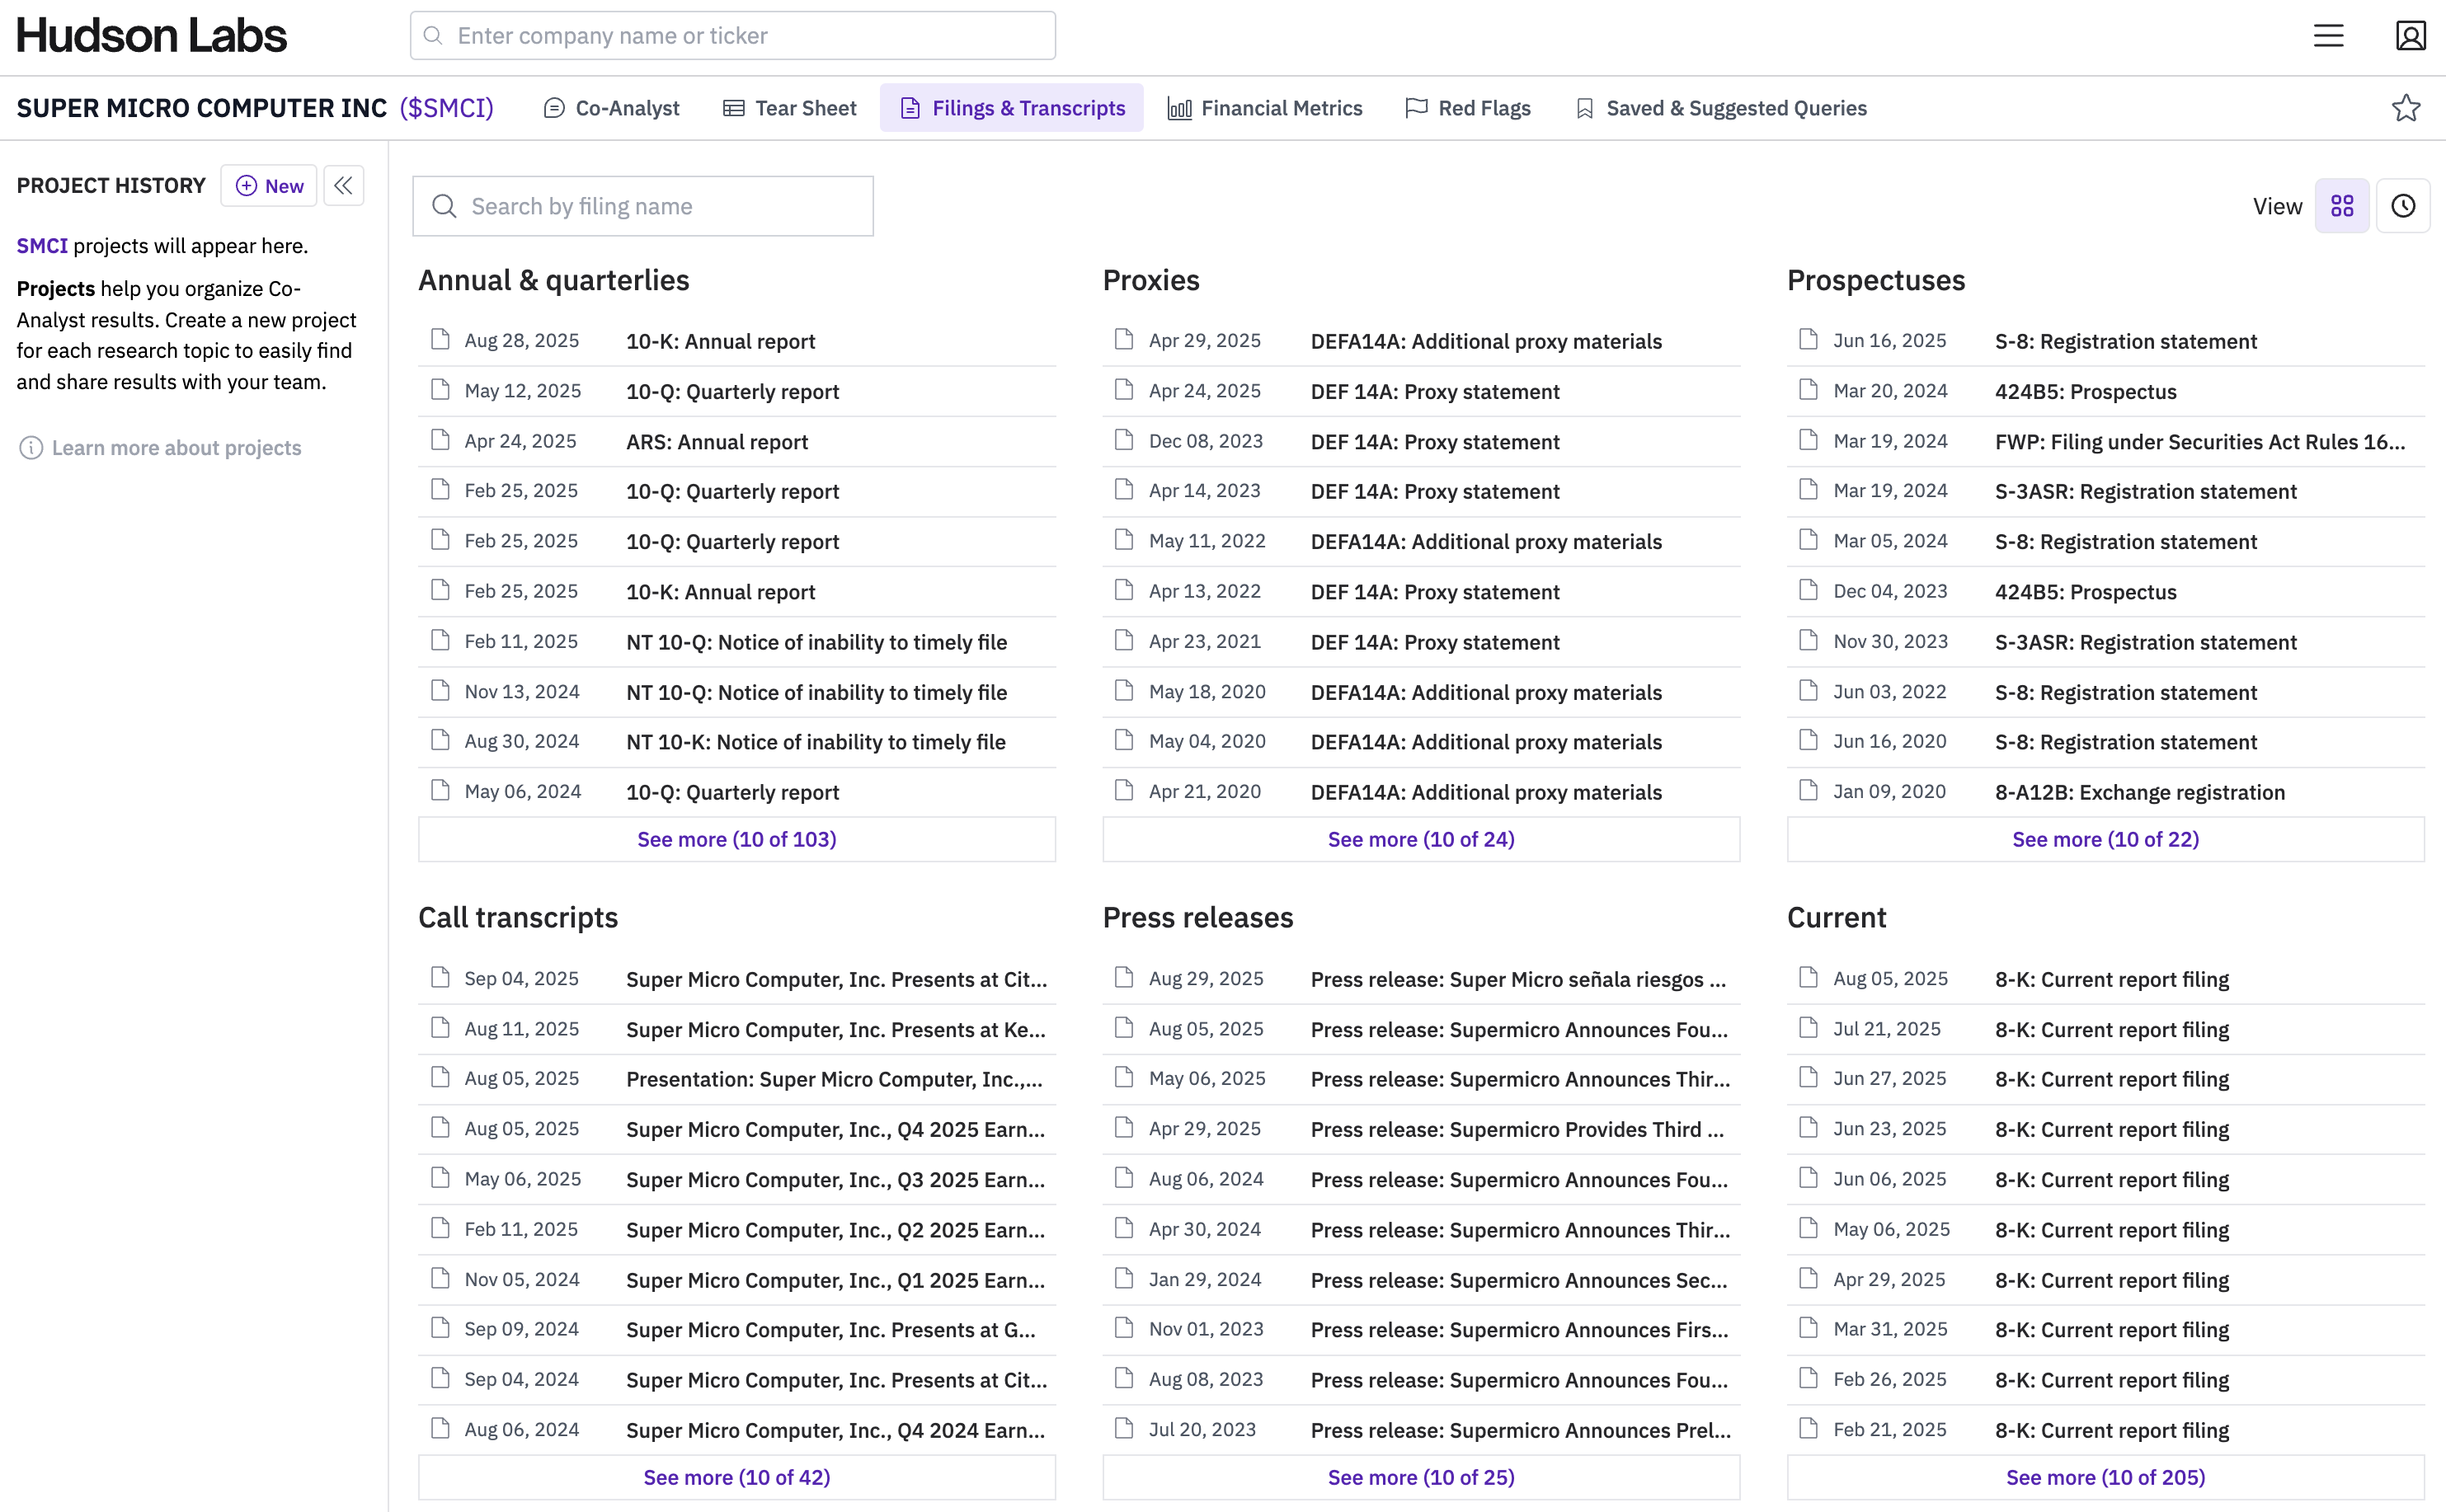Expand See more (10 of 205) current filings
The width and height of the screenshot is (2446, 1512).
pos(2105,1477)
